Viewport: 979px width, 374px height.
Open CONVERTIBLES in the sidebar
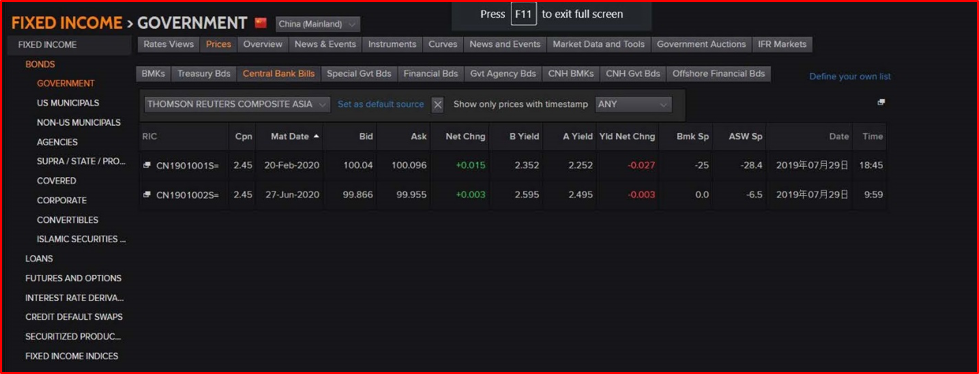[67, 220]
